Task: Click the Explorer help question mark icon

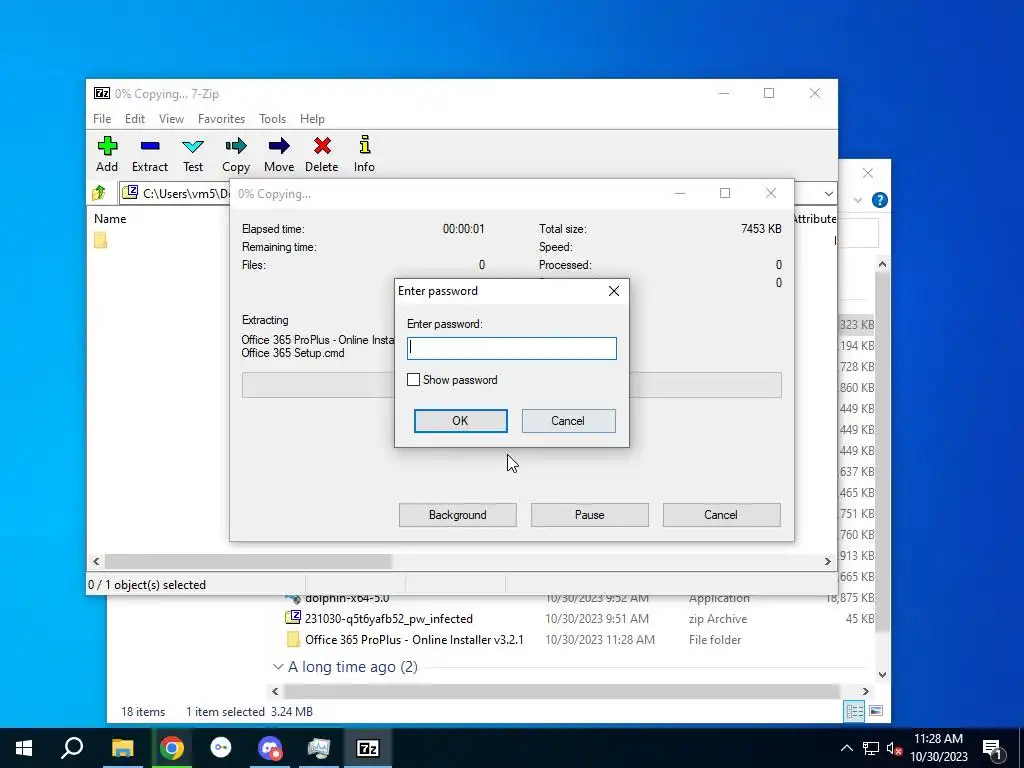Action: [880, 200]
